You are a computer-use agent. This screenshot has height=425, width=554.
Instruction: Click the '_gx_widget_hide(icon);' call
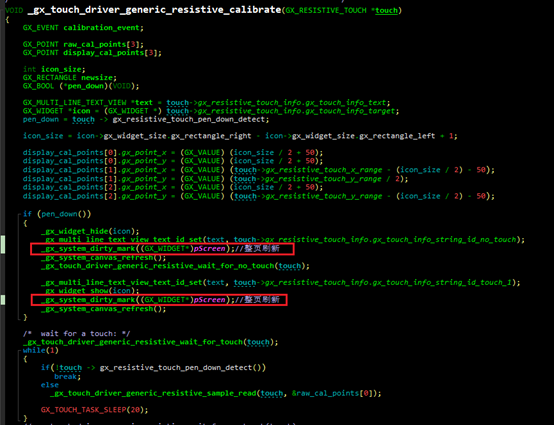coord(90,231)
